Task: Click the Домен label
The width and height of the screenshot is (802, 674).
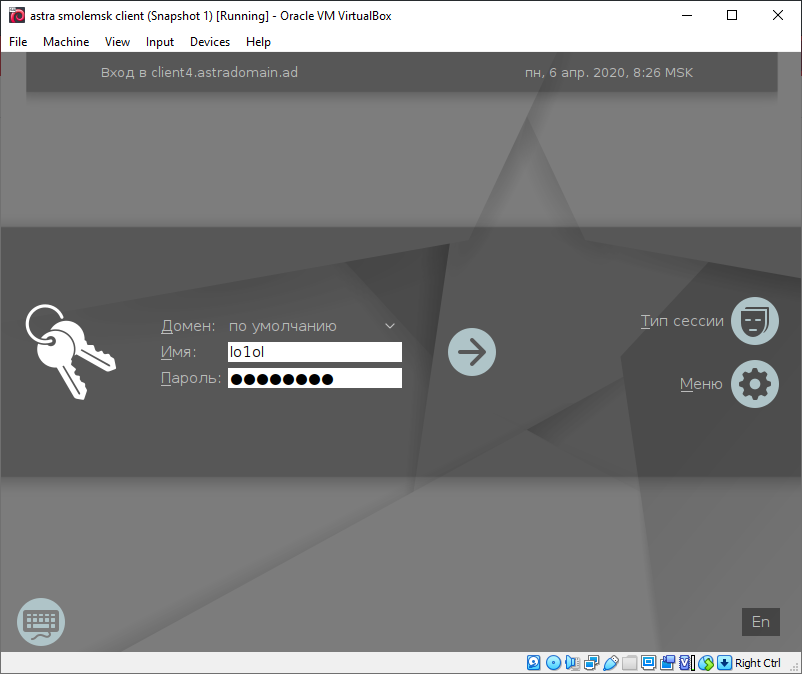Action: 188,326
